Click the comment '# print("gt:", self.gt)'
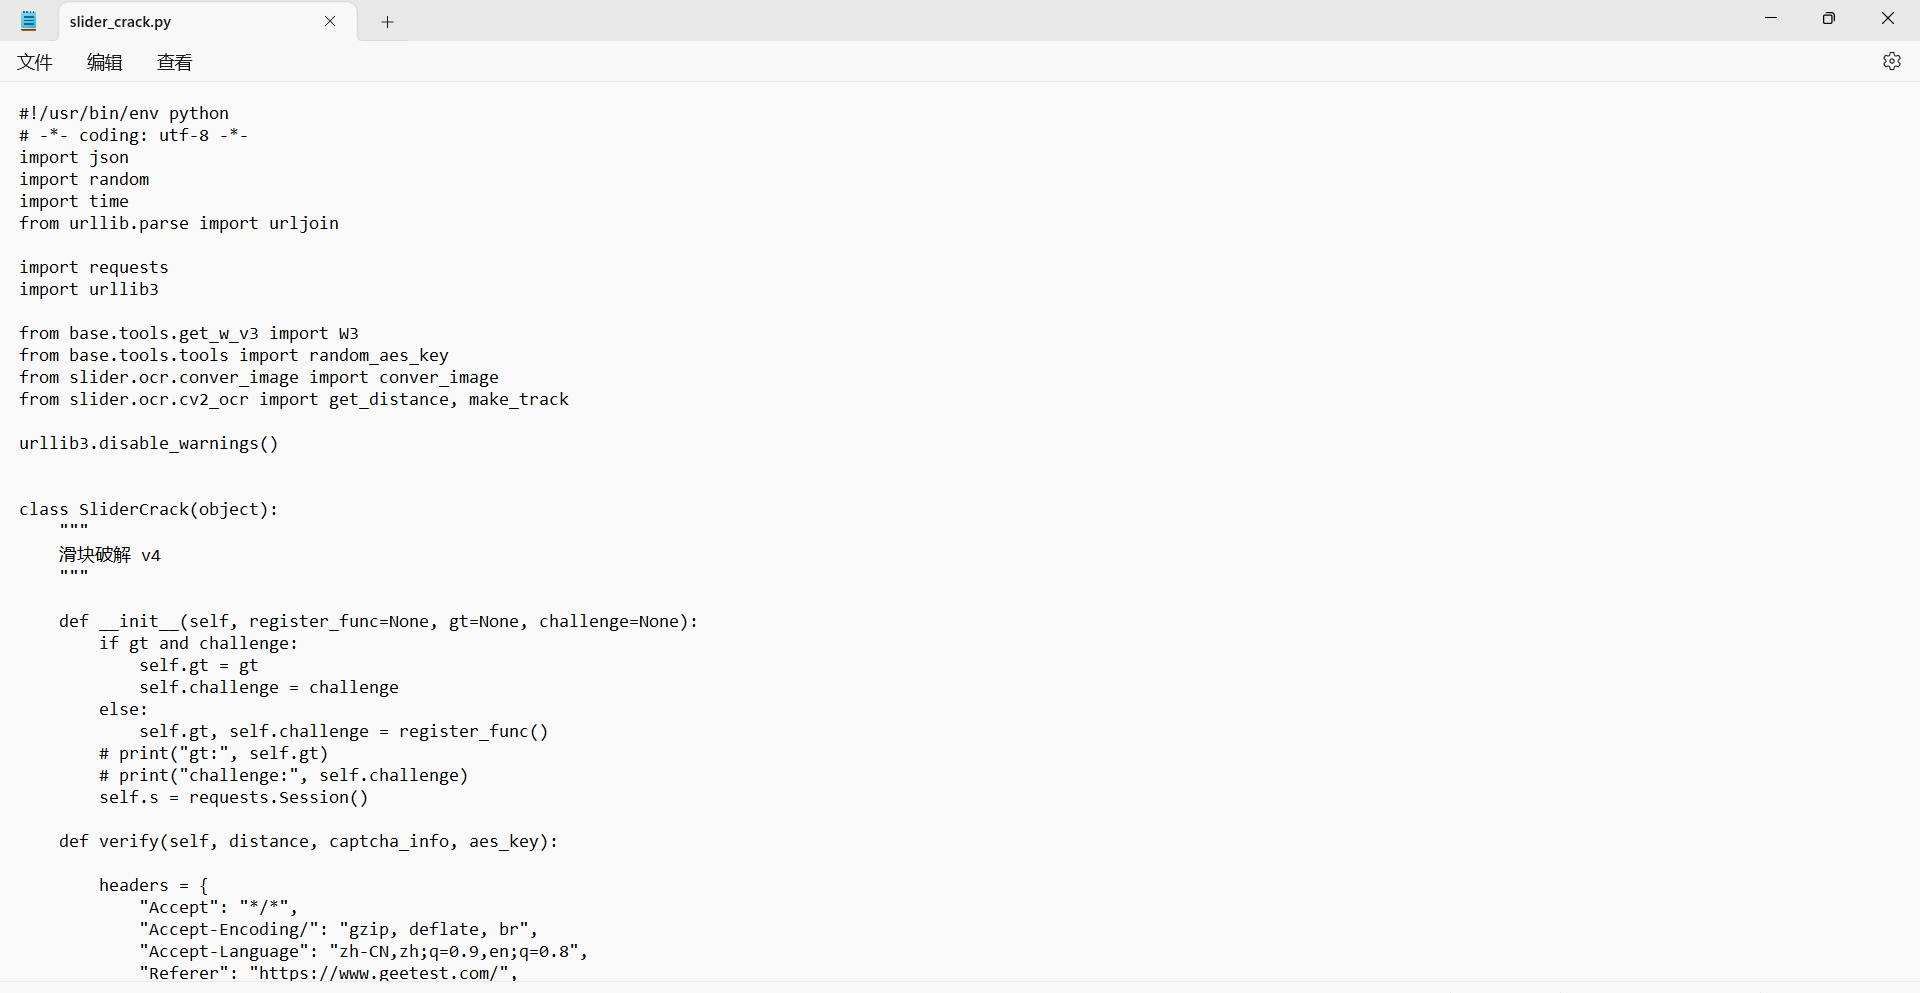1920x993 pixels. point(214,753)
